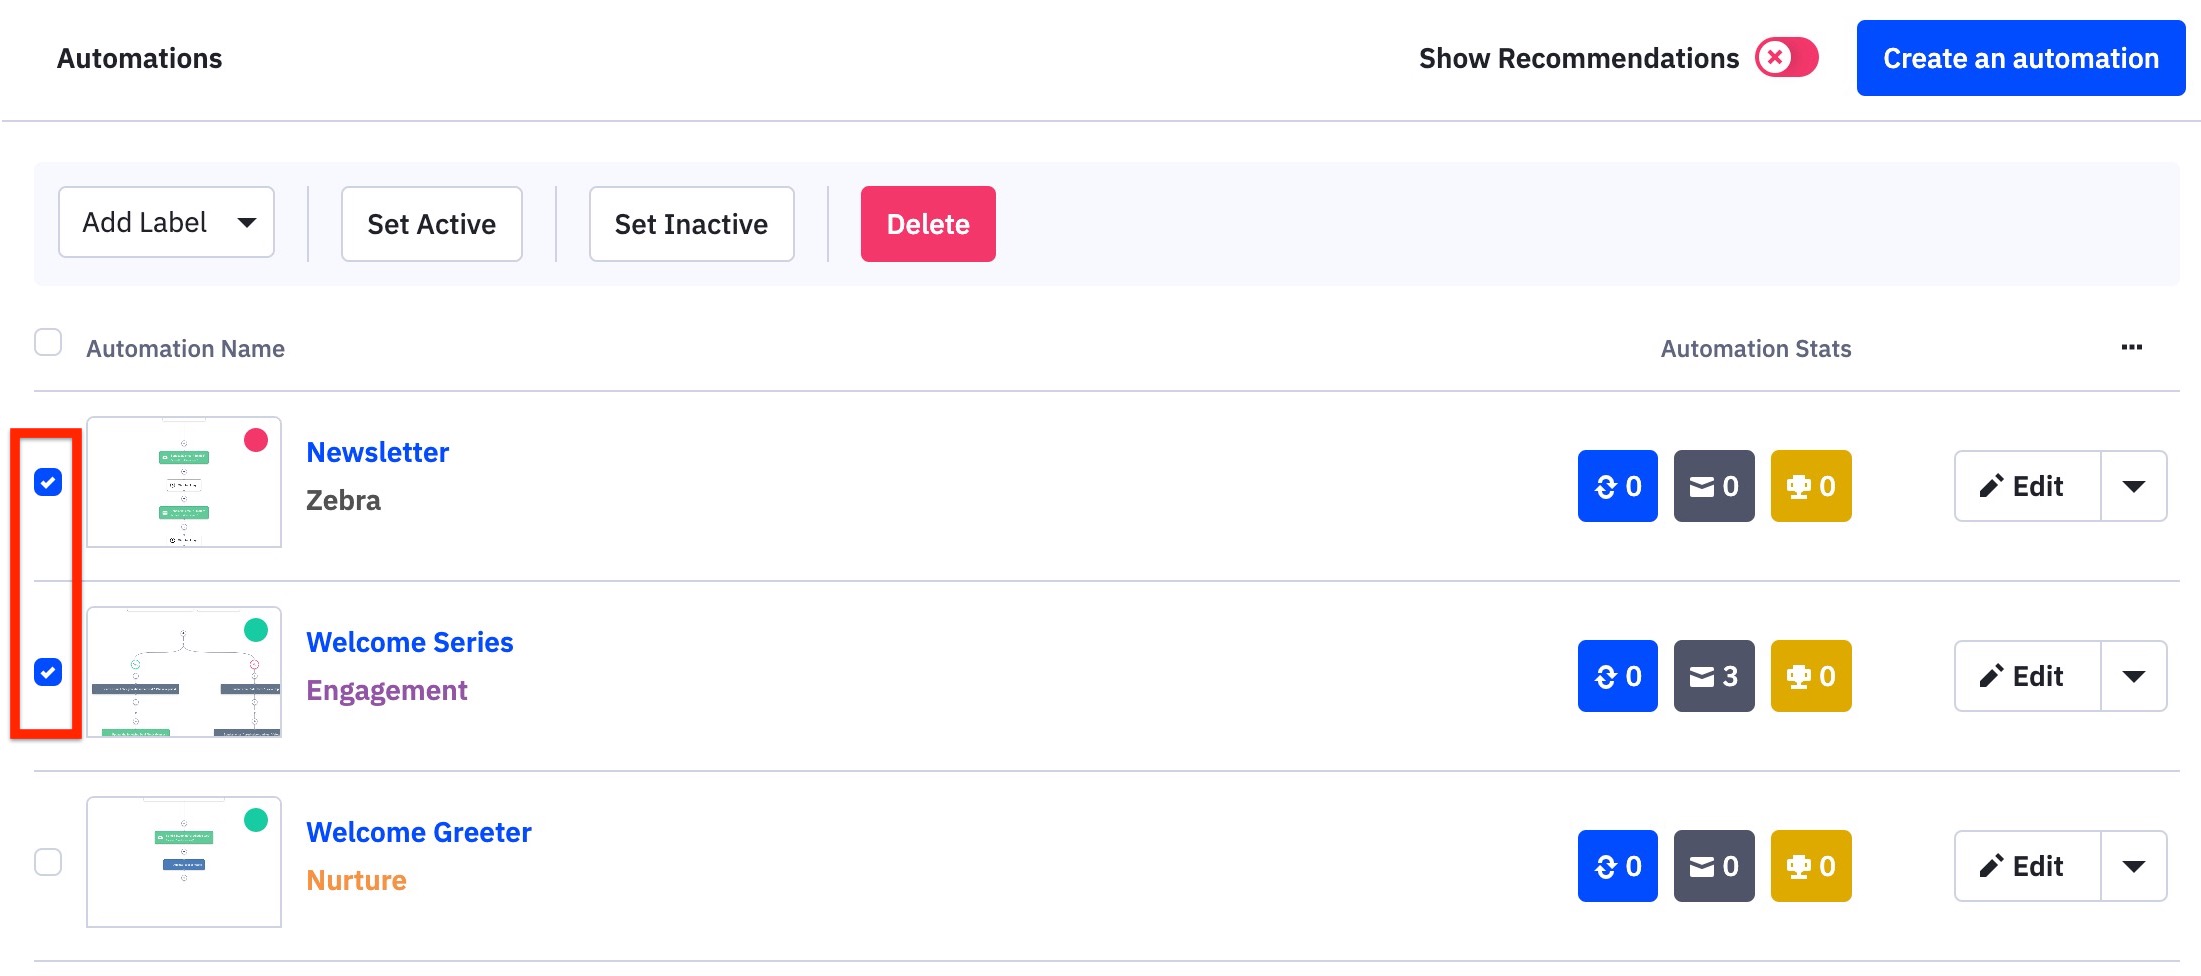Click the blue entries stat for Welcome Greeter
Image resolution: width=2201 pixels, height=976 pixels.
pos(1616,866)
